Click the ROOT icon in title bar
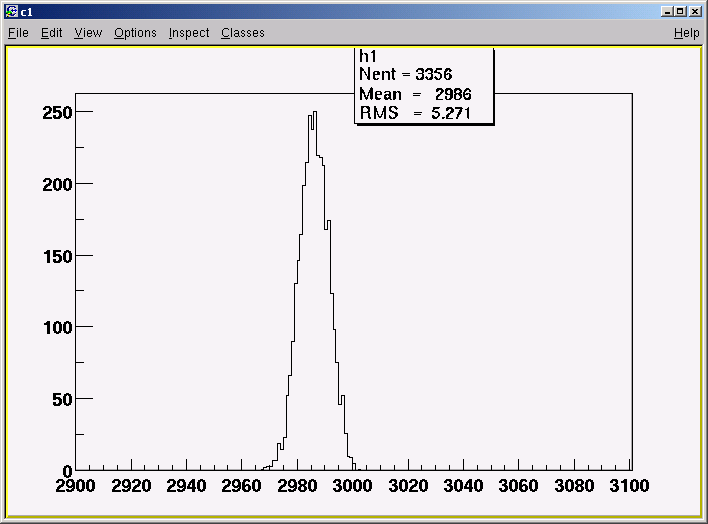 click(11, 11)
